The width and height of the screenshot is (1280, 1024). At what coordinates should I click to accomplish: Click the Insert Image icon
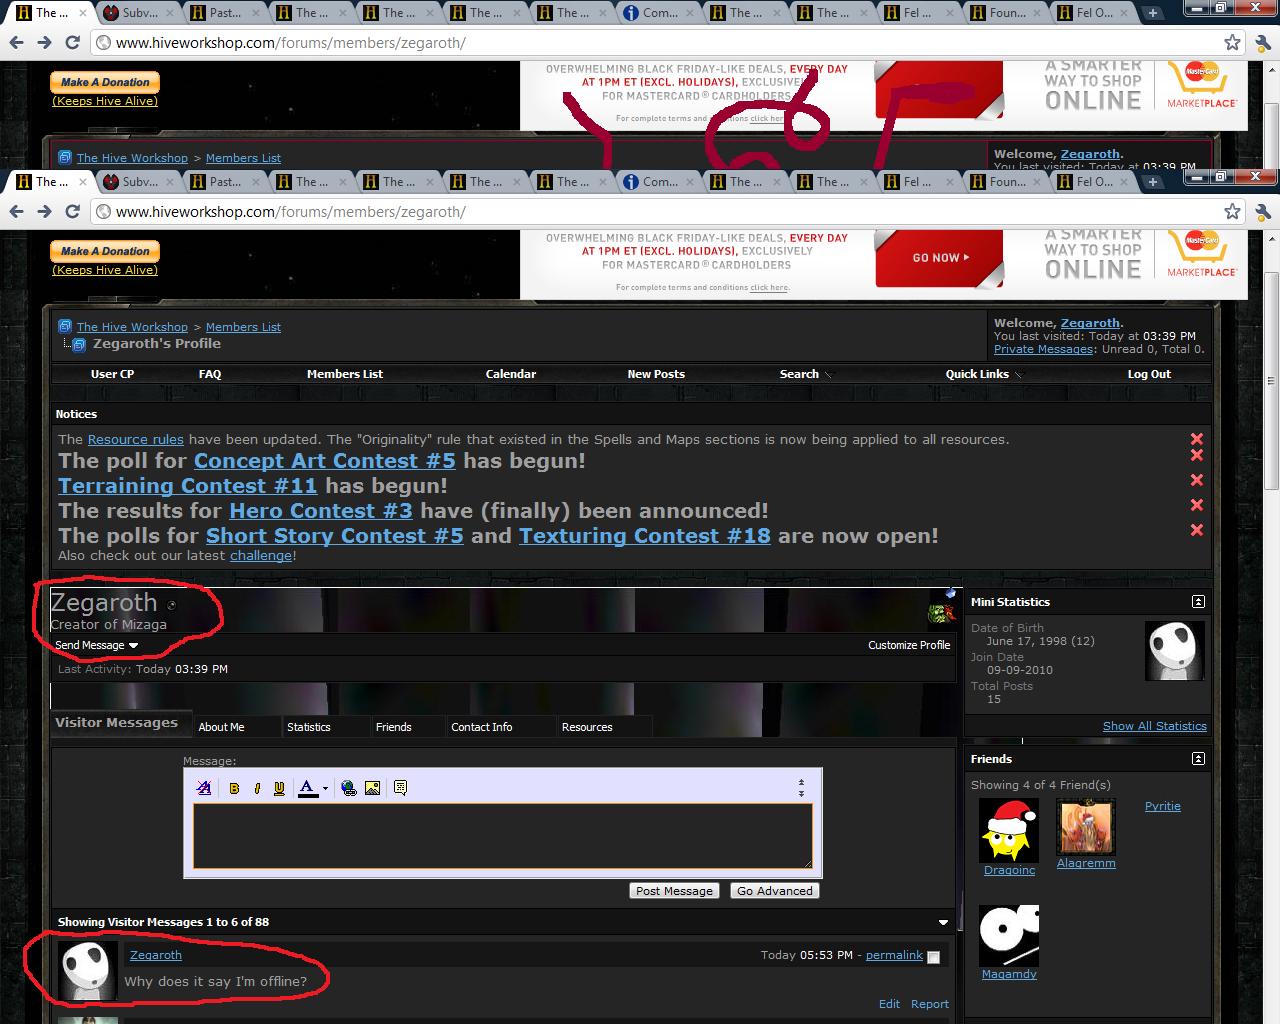click(372, 788)
